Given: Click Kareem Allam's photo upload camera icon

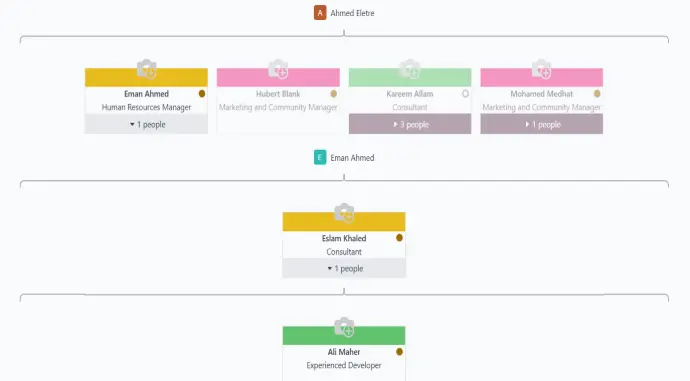Looking at the screenshot, I should [410, 69].
